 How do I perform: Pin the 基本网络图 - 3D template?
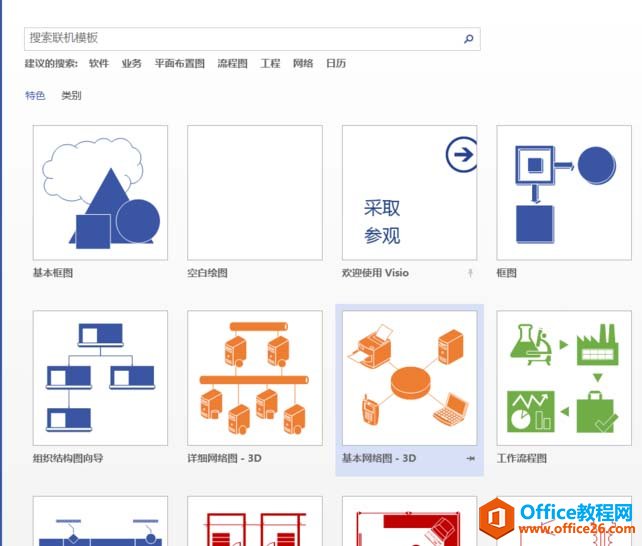pyautogui.click(x=470, y=458)
